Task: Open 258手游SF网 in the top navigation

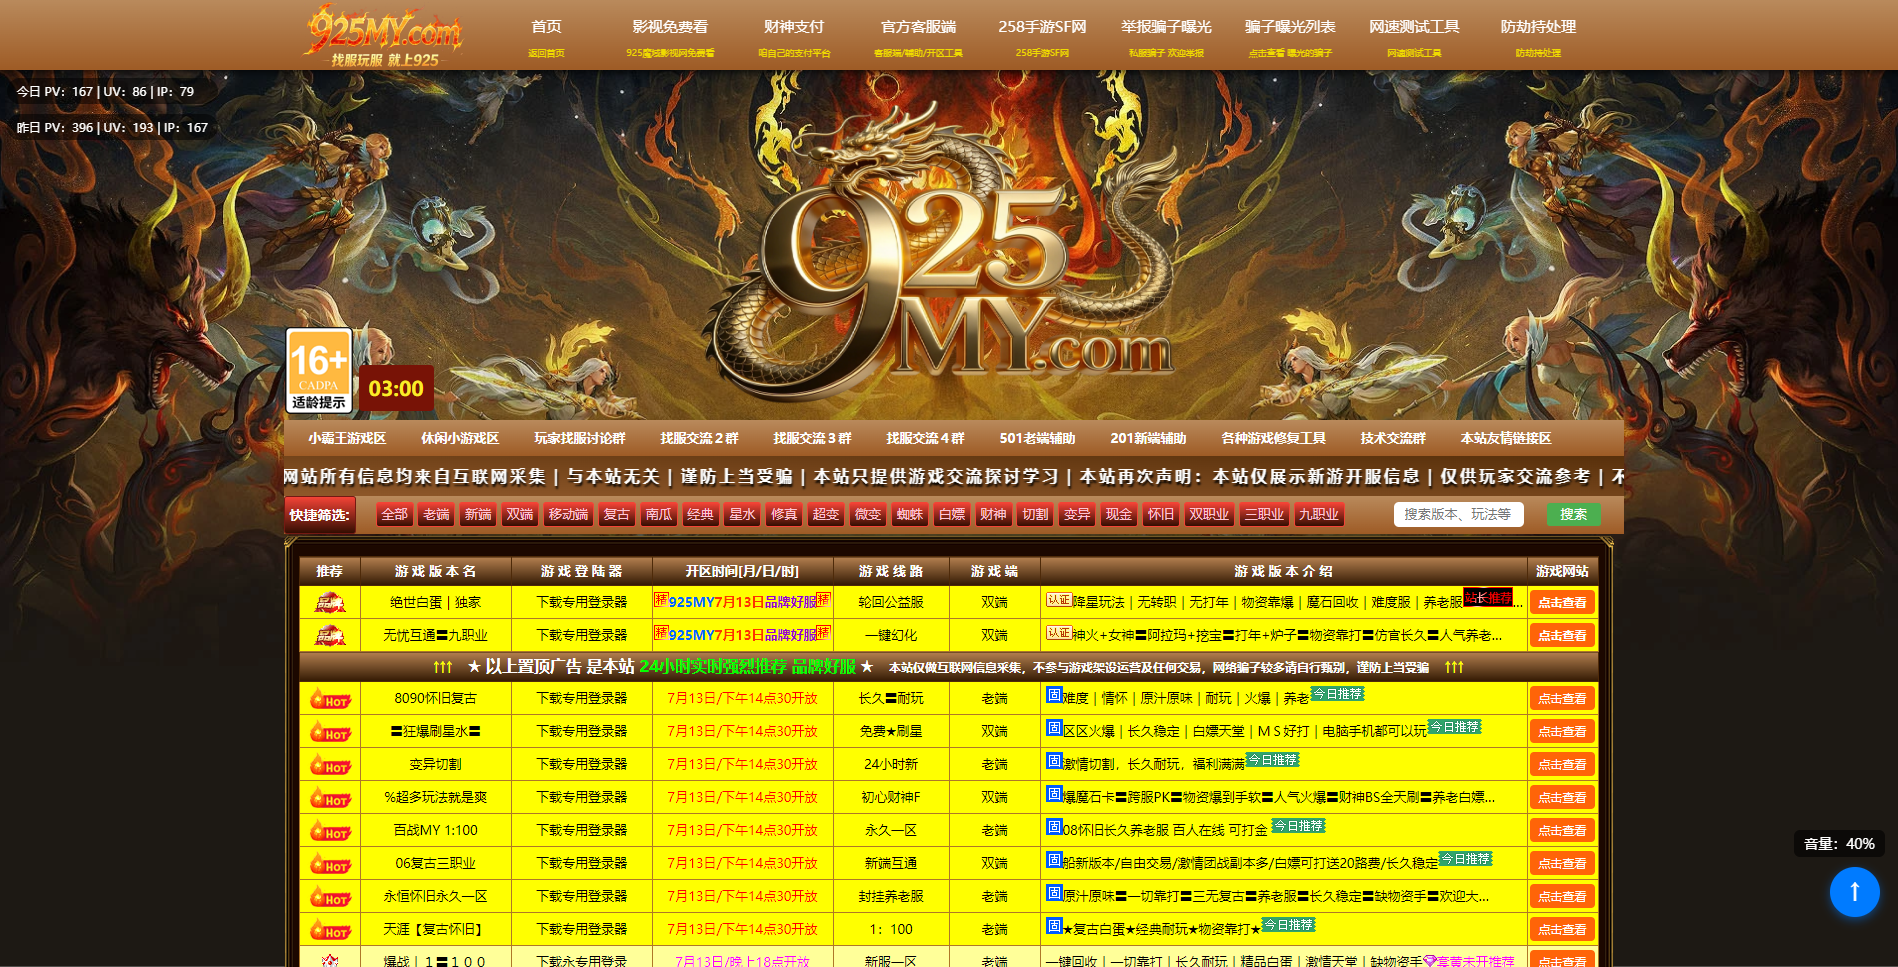Action: click(1042, 27)
